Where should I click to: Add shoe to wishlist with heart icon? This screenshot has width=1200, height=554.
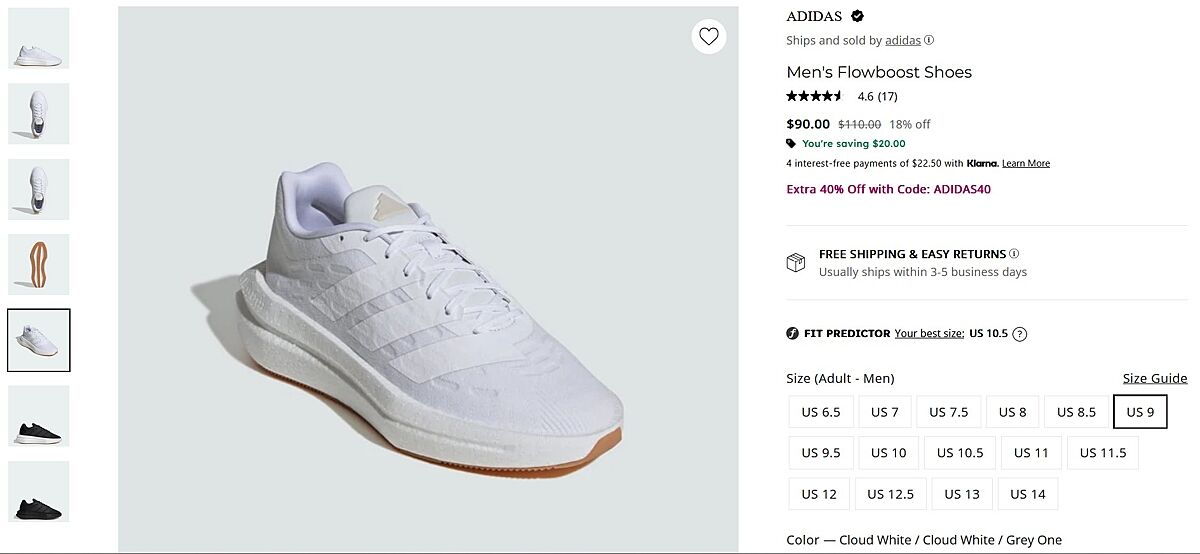(x=709, y=37)
